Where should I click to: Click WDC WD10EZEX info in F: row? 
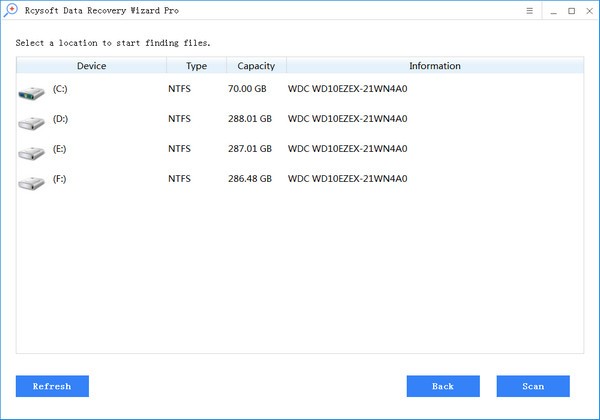[347, 178]
